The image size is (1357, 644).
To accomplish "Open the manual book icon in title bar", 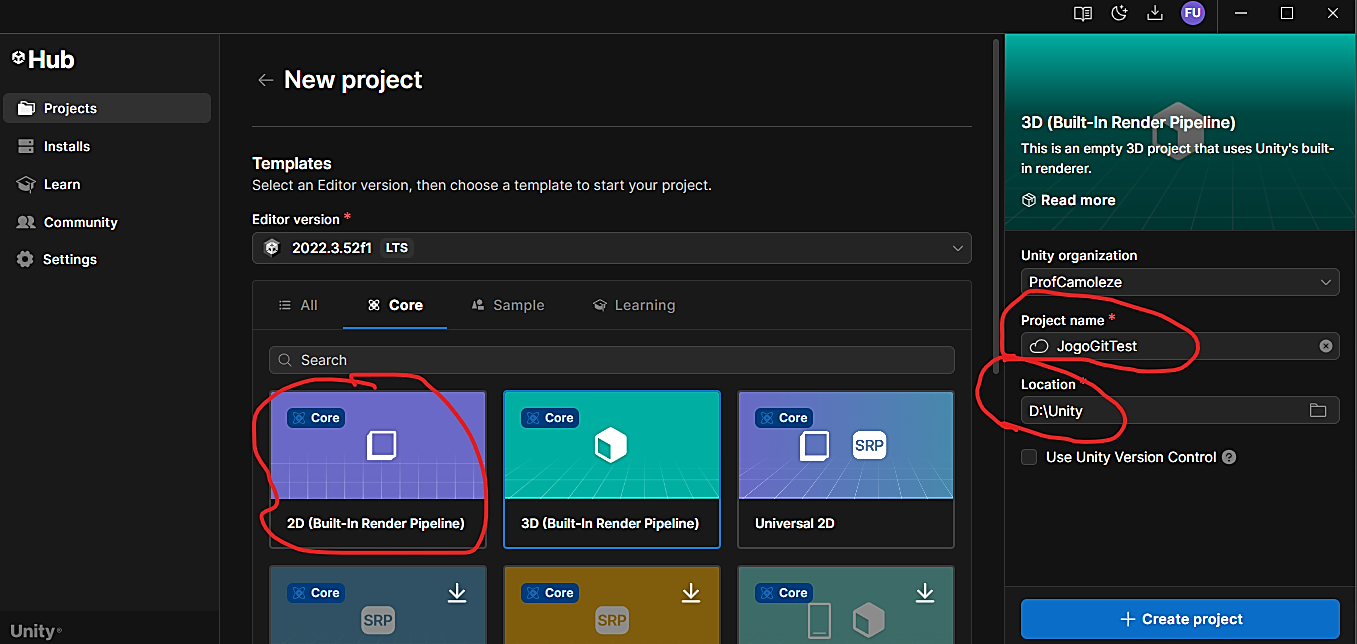I will point(1082,13).
